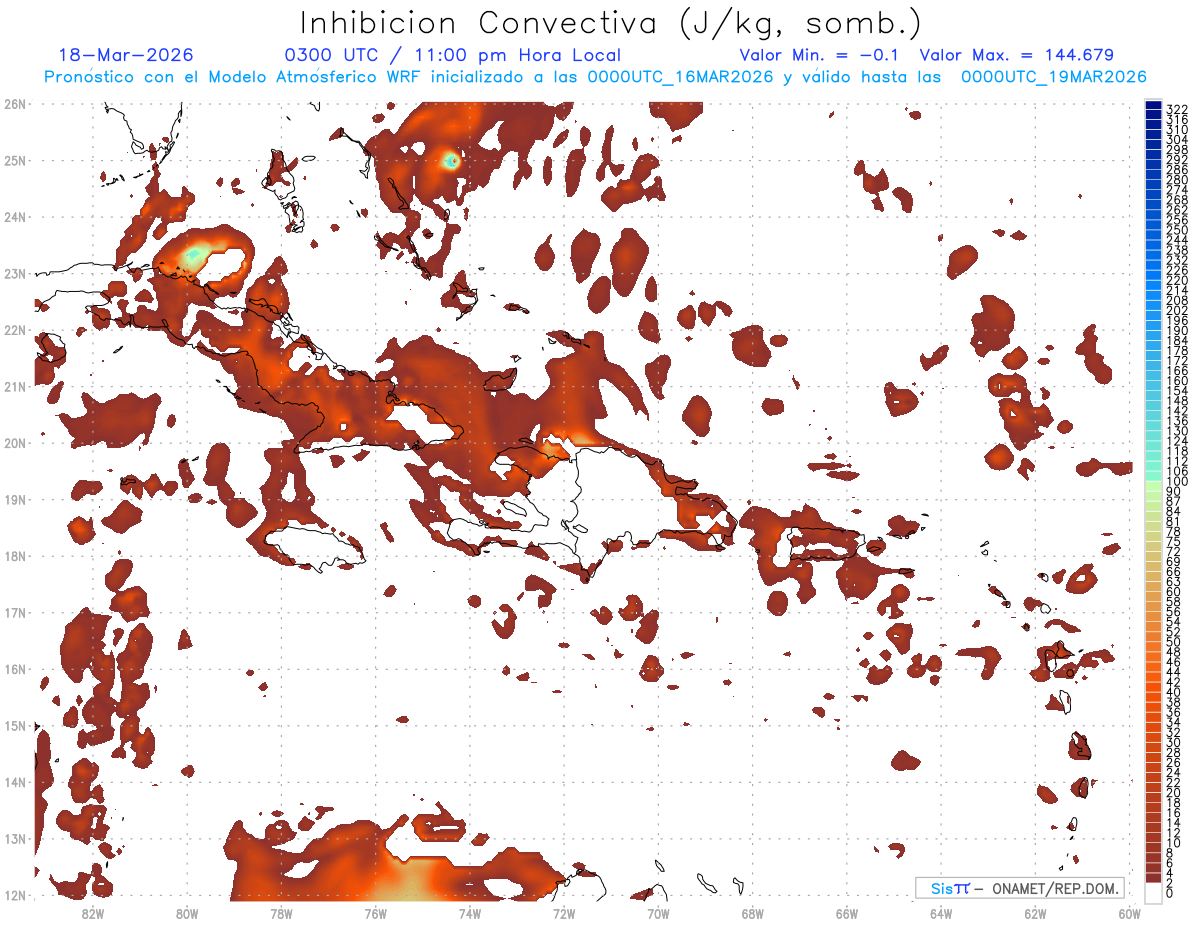1200x927 pixels.
Task: Click the 20N latitude label
Action: (x=14, y=443)
